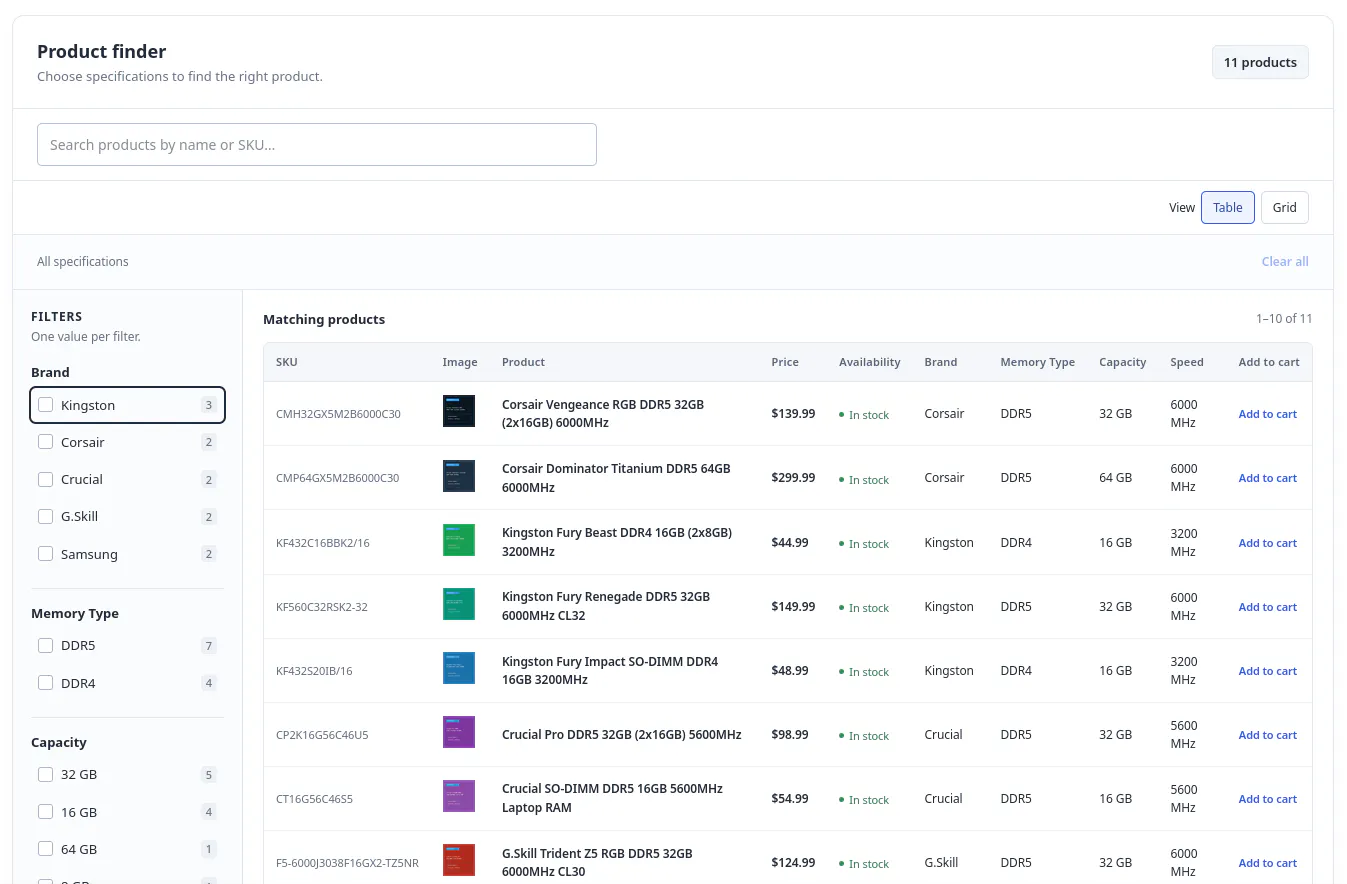Toggle the DDR4 filter checkbox
Viewport: 1347px width, 884px height.
tap(45, 683)
